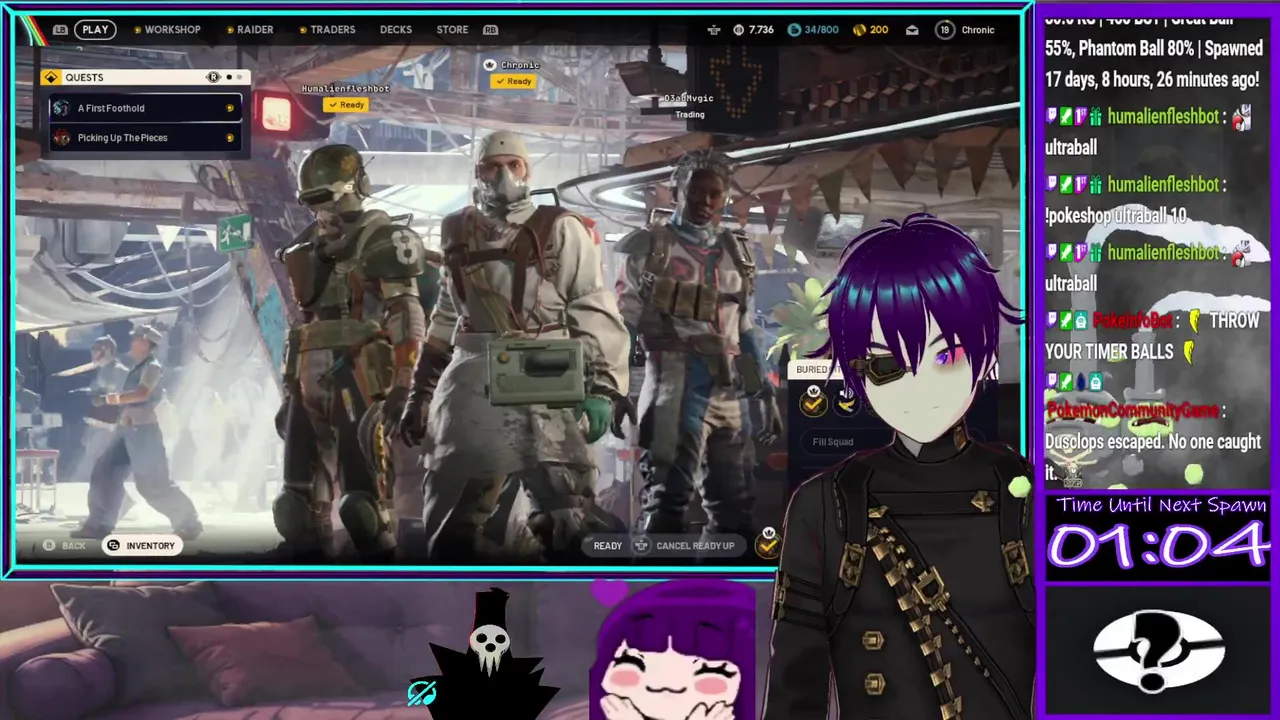This screenshot has height=720, width=1280.
Task: Click the first gold check icon under BURIED
Action: (x=814, y=402)
